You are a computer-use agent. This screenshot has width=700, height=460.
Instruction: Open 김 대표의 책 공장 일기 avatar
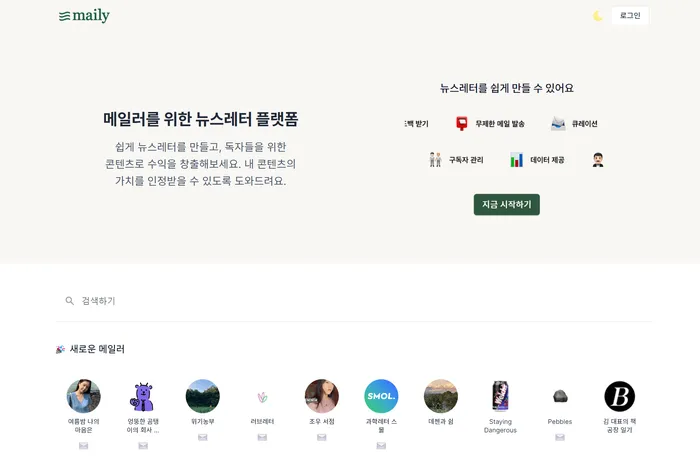(x=620, y=396)
